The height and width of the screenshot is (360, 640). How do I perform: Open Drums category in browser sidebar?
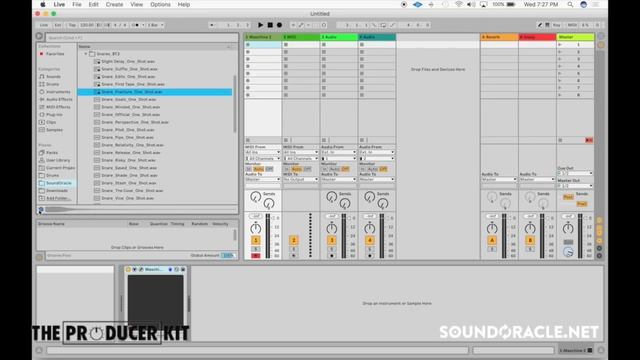(x=52, y=84)
